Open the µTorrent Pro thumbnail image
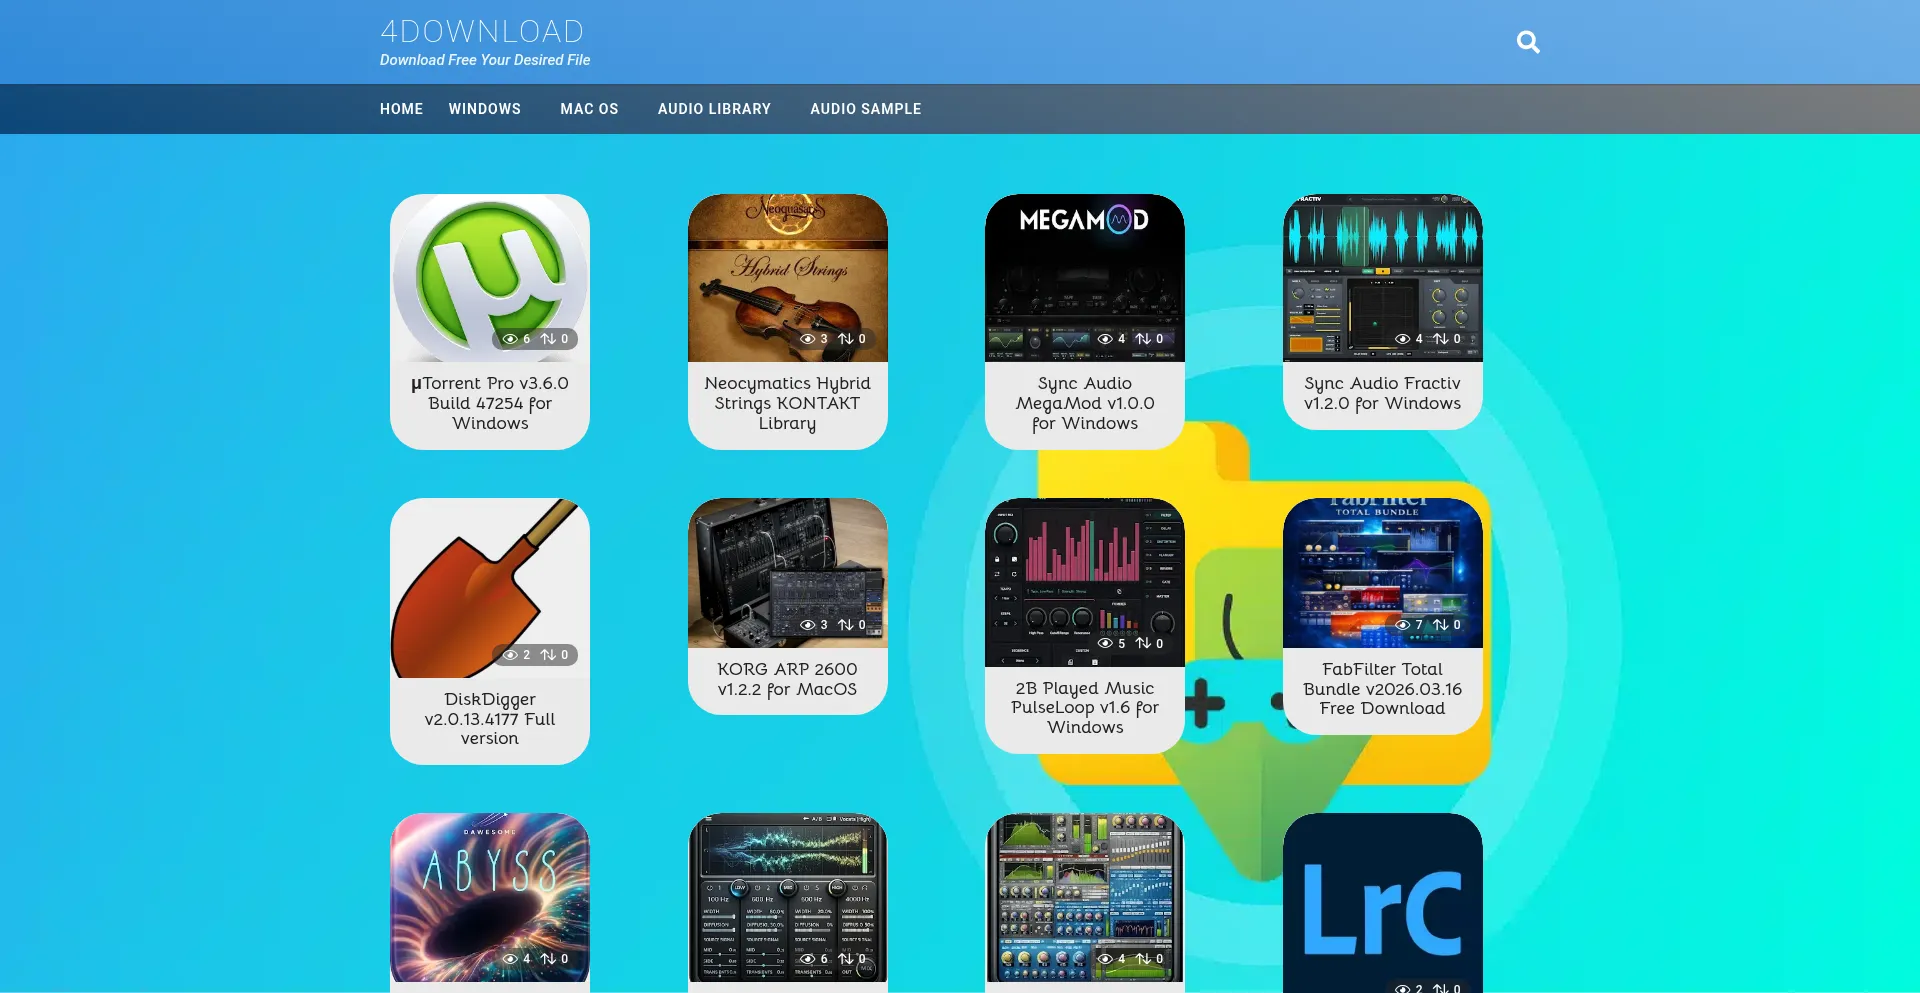Screen dimensions: 1920x993 490,278
